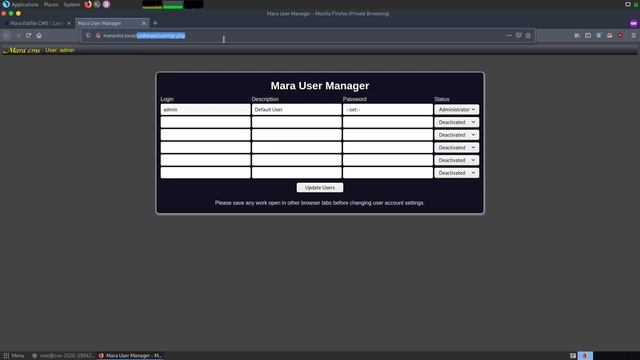Open the System menu

[x=71, y=4]
